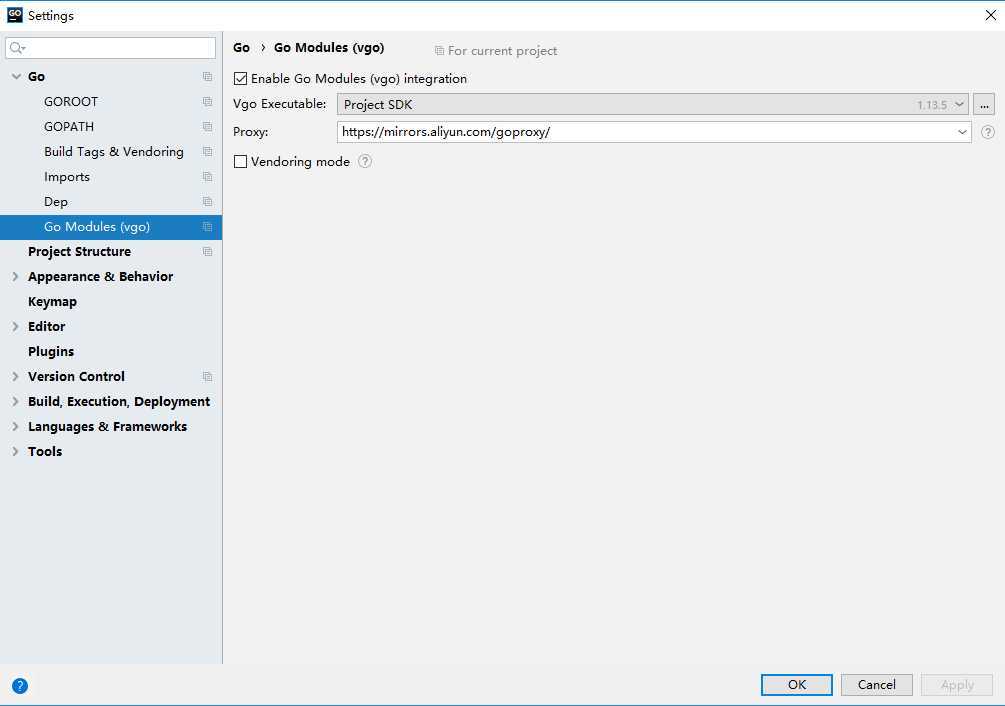Click the search magnifier icon in settings filter
Screen dimensions: 1005x706
(x=17, y=48)
